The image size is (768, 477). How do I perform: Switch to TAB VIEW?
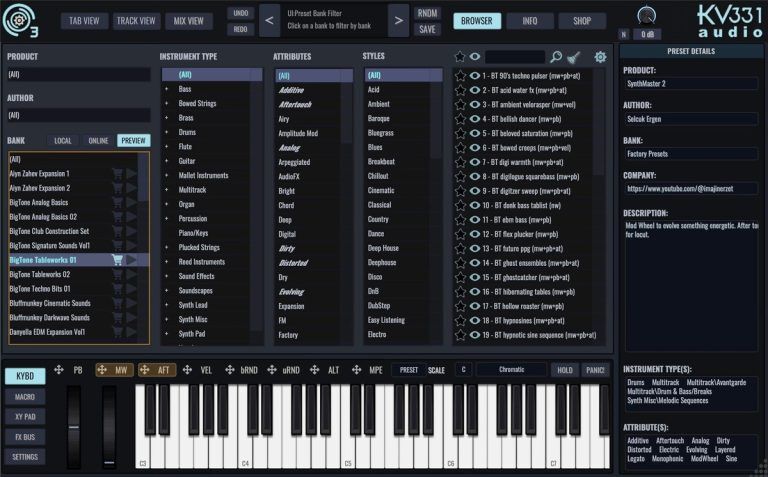click(84, 21)
